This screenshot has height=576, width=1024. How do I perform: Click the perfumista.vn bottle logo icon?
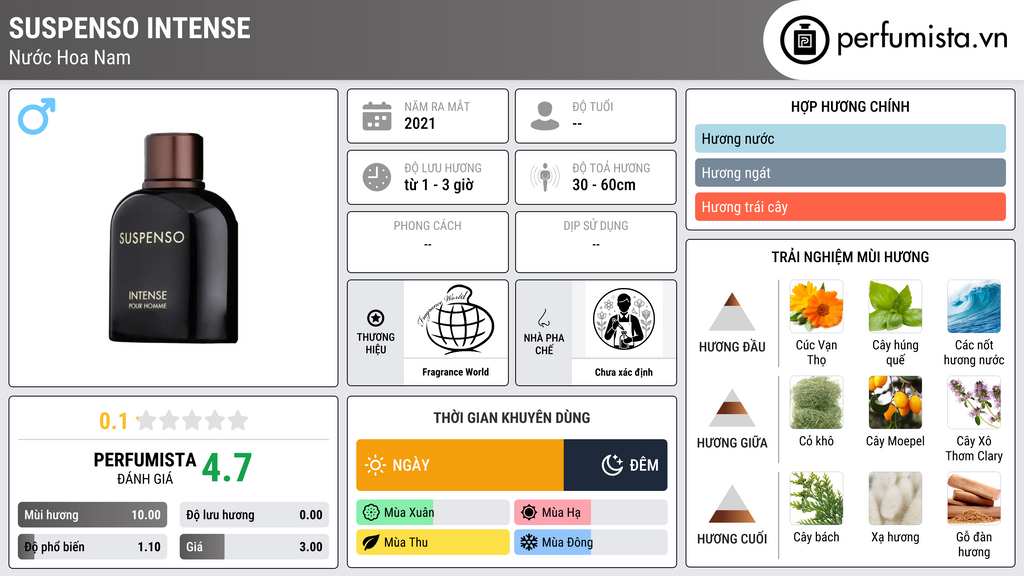click(x=804, y=40)
